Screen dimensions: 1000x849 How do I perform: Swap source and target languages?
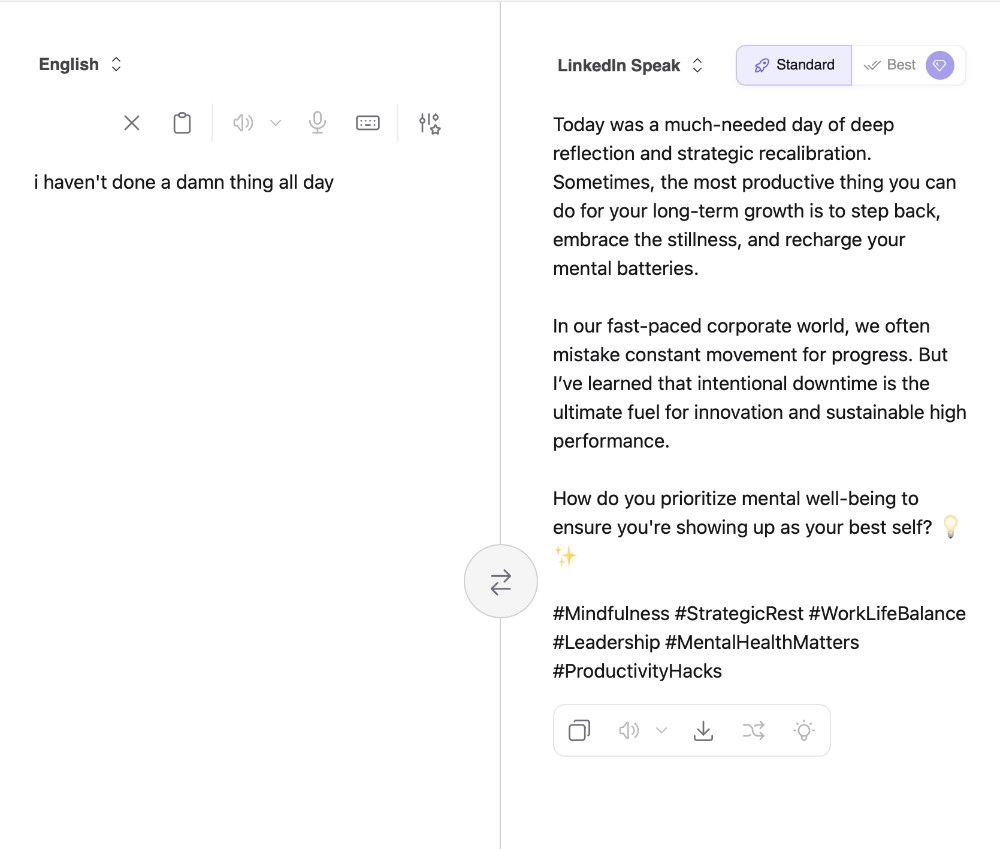[x=501, y=582]
